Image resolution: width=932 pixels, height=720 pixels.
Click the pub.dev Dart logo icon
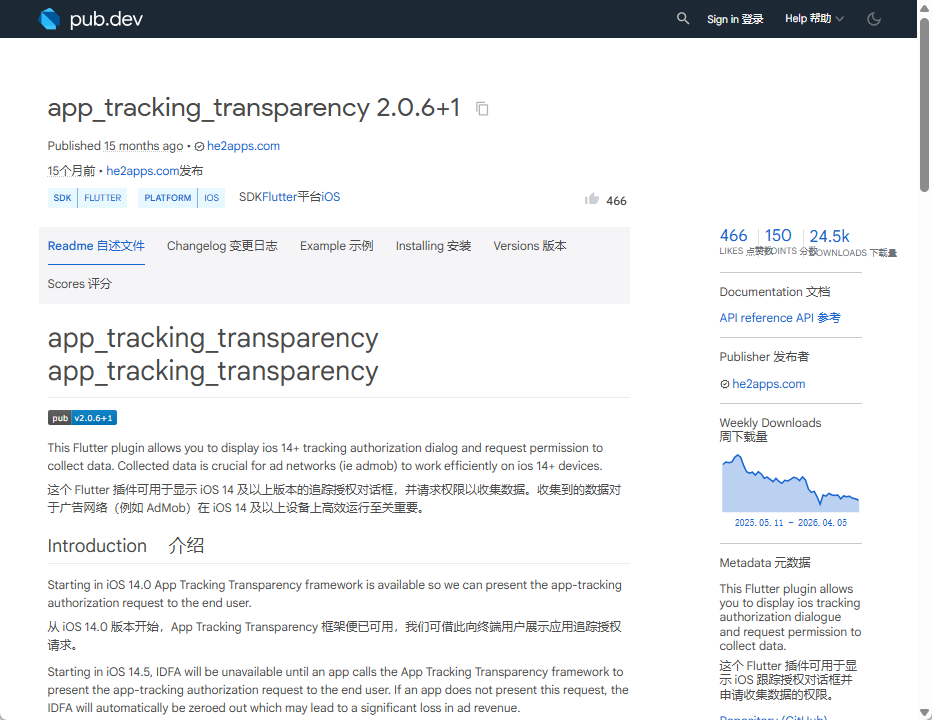click(49, 19)
